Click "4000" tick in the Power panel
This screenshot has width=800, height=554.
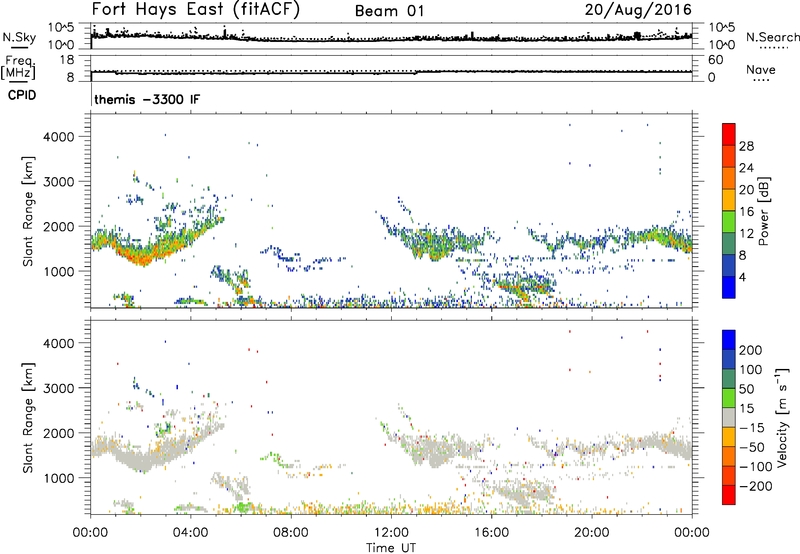[59, 137]
